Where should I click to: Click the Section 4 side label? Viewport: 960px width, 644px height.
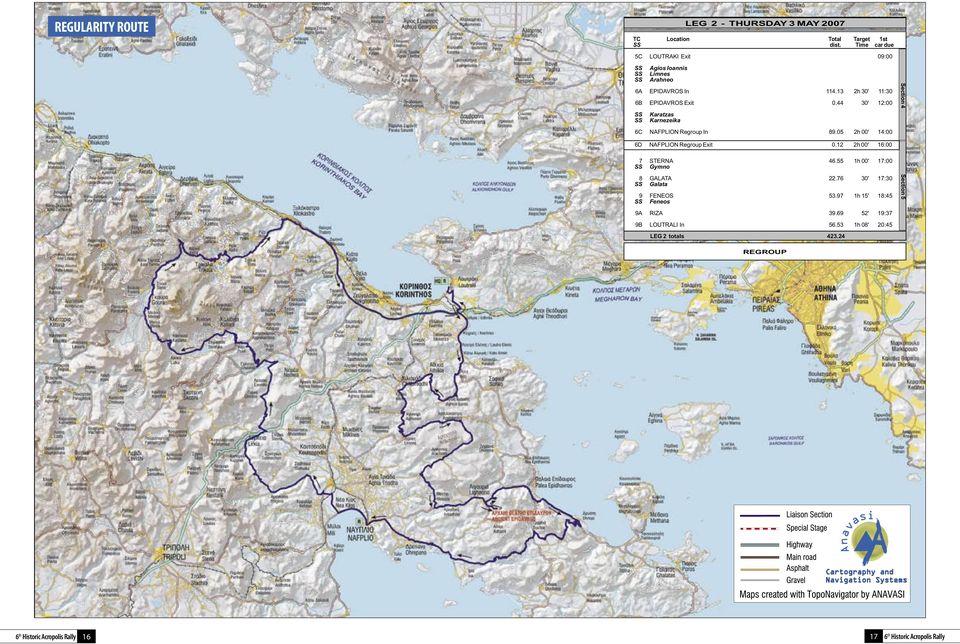click(x=902, y=95)
